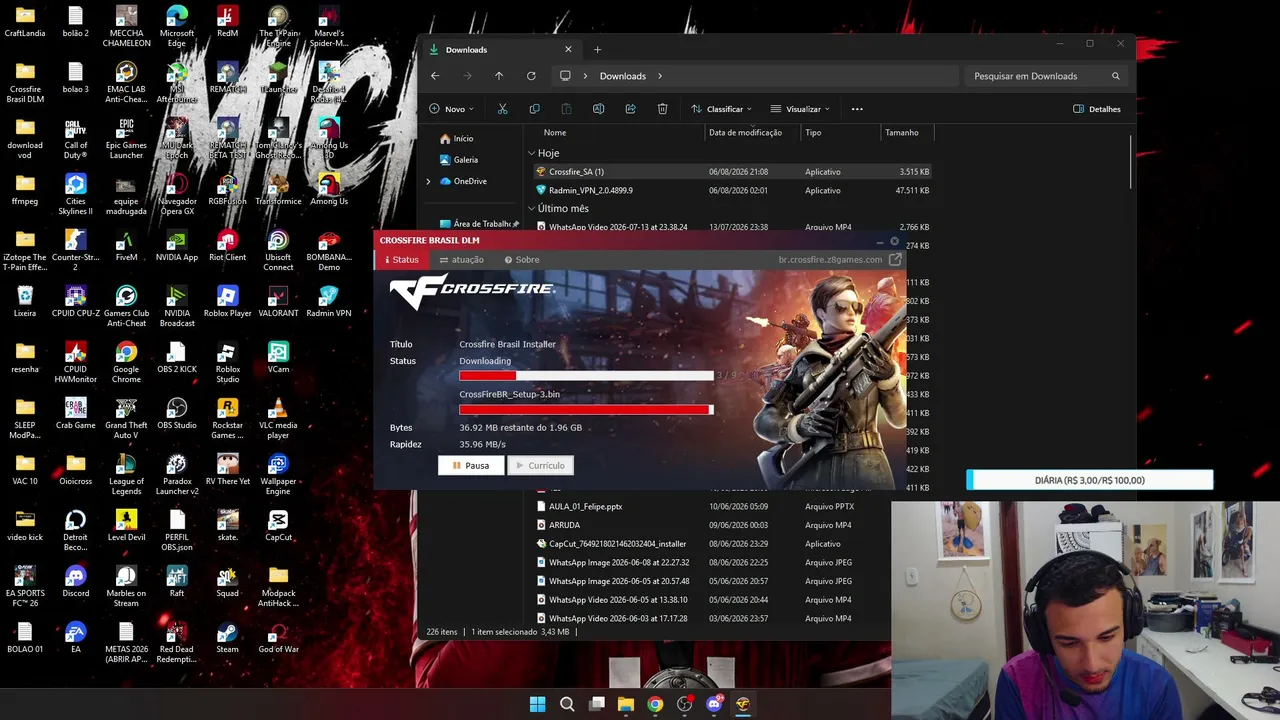This screenshot has height=720, width=1280.
Task: Select the Google Chrome desktop shortcut
Action: (126, 363)
